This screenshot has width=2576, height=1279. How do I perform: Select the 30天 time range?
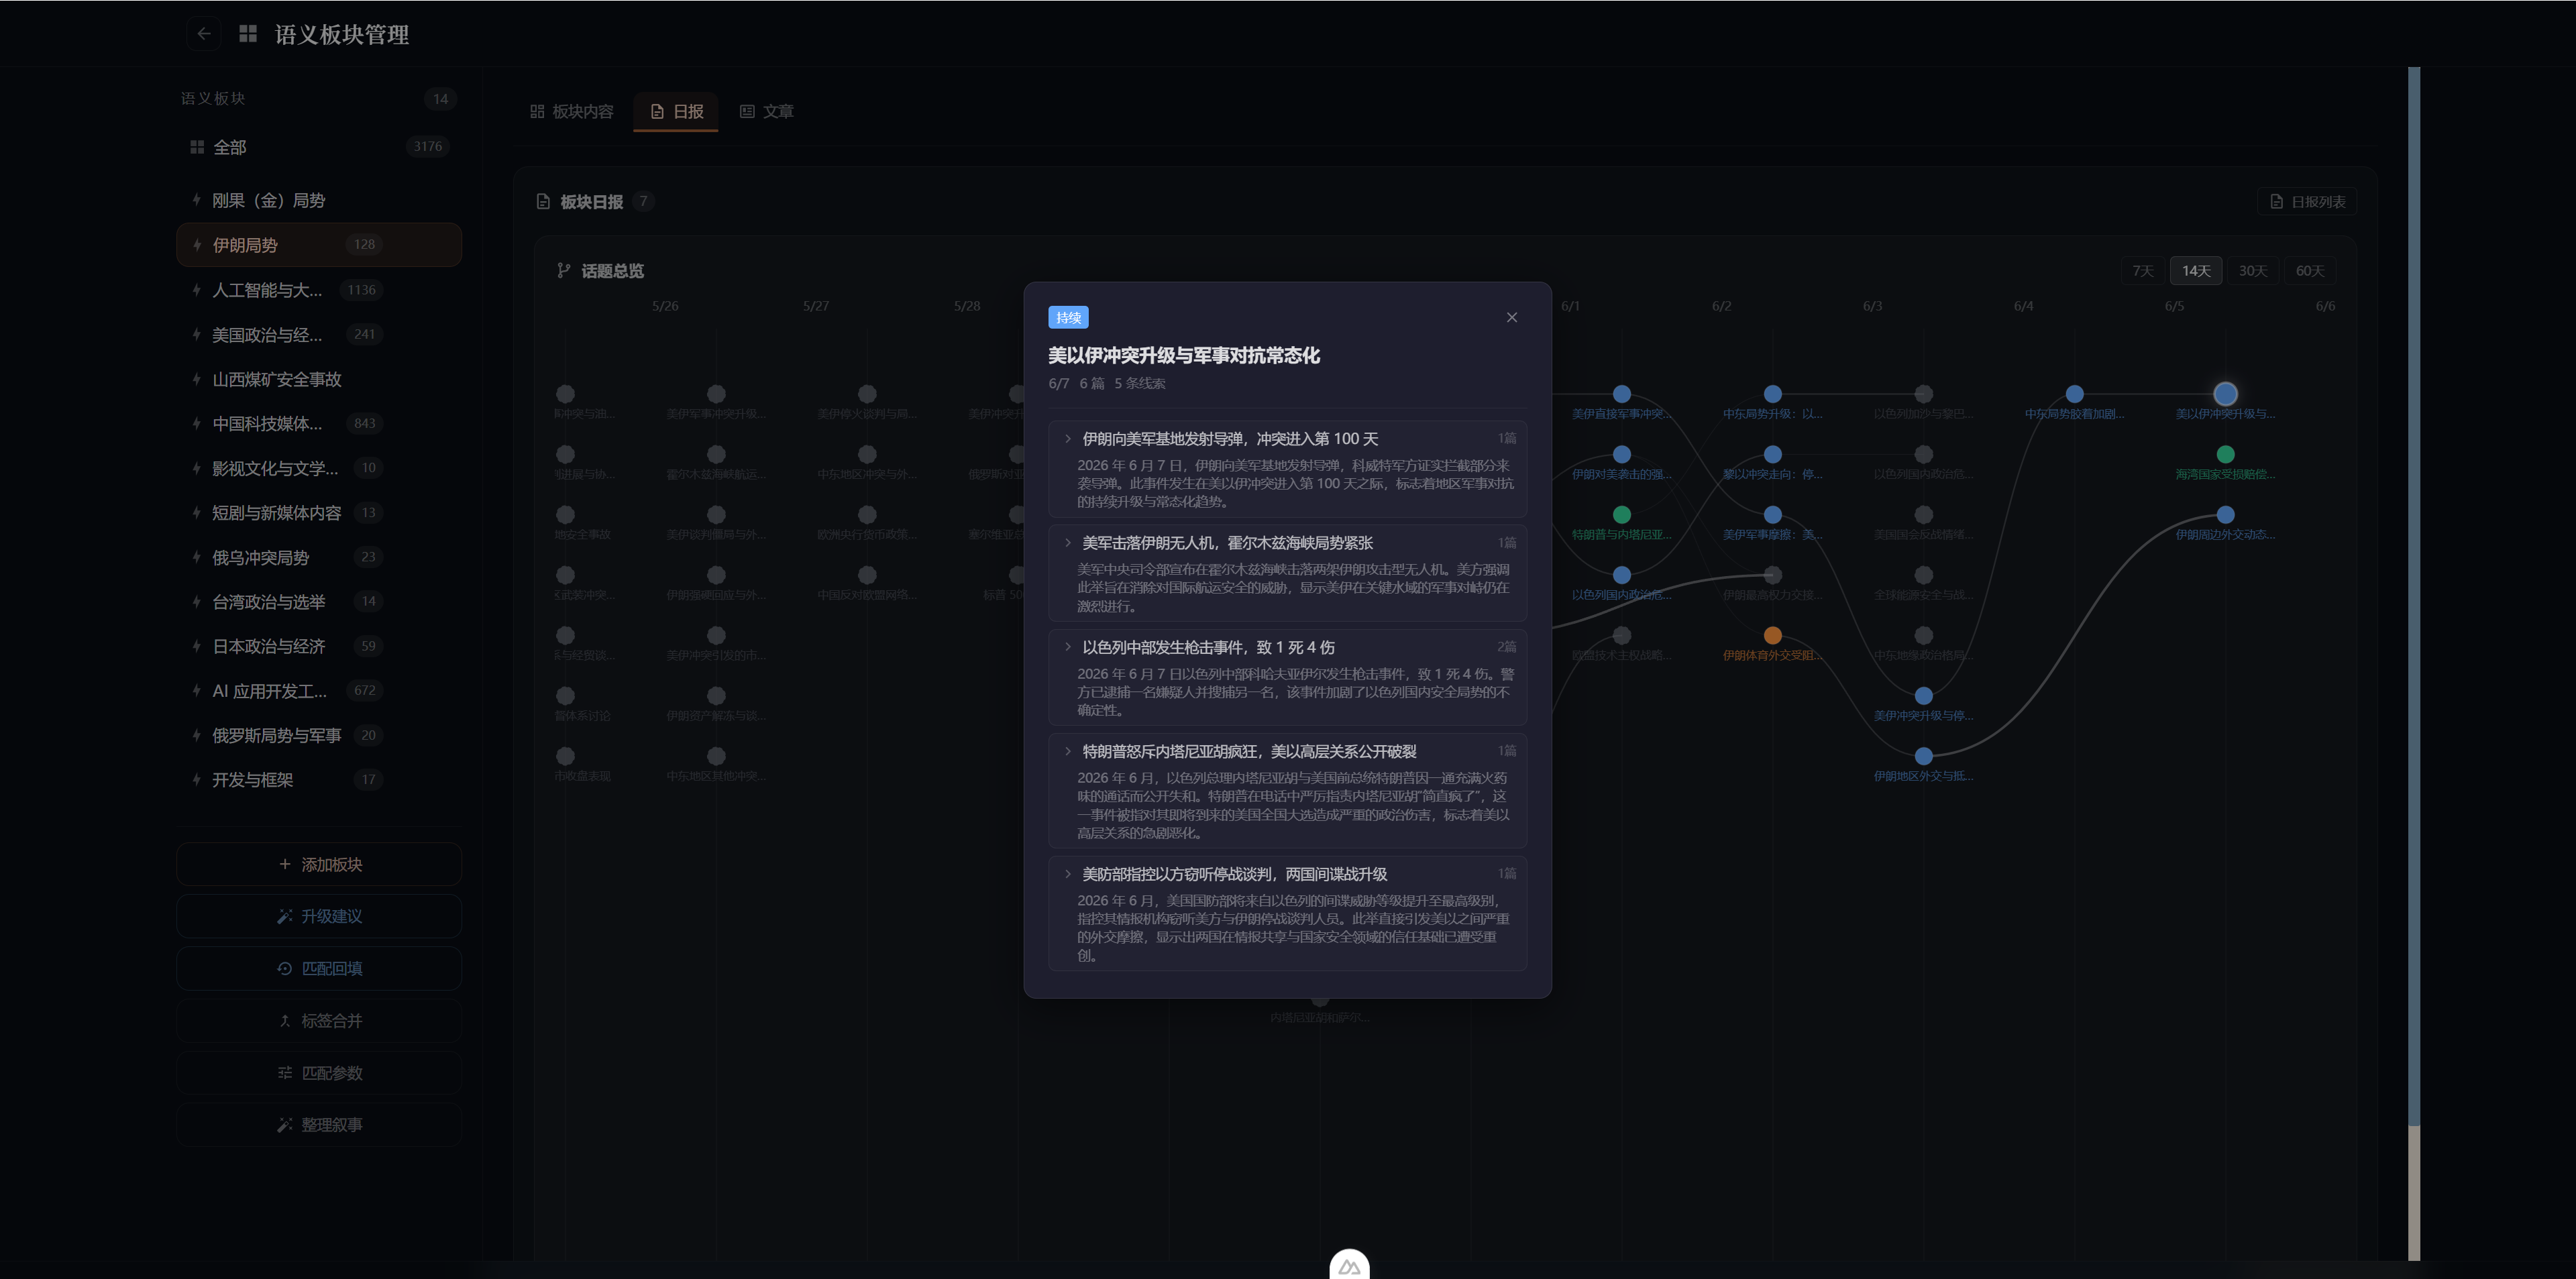[x=2252, y=271]
